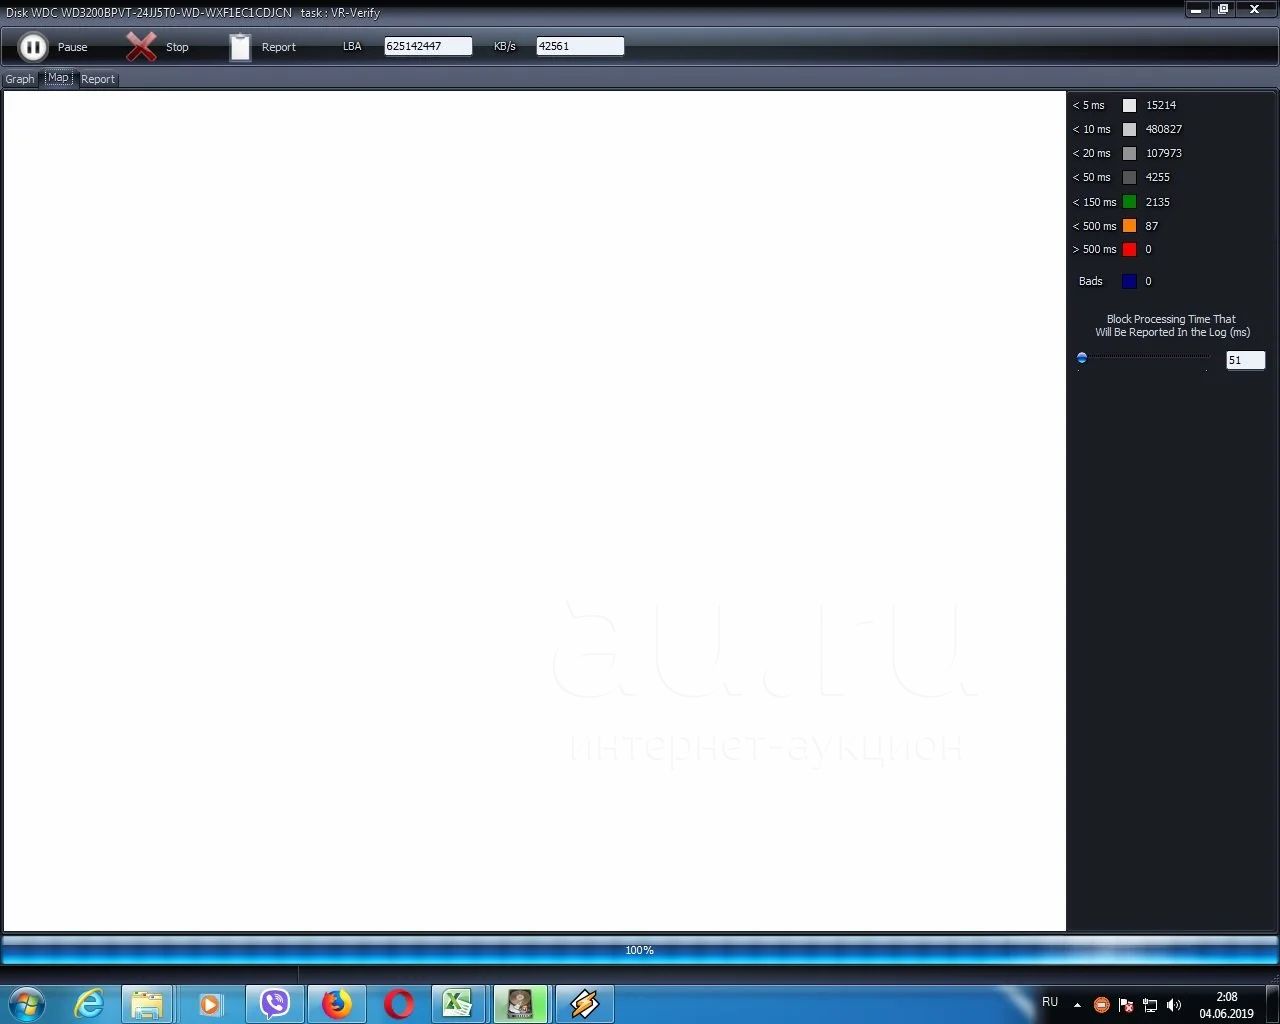Screen dimensions: 1280x1024
Task: Open the Windows Start menu
Action: point(27,1003)
